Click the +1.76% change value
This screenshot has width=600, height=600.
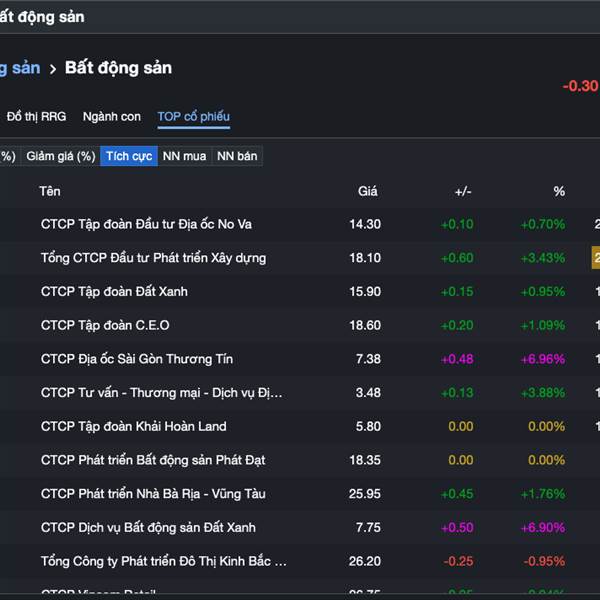tap(543, 494)
